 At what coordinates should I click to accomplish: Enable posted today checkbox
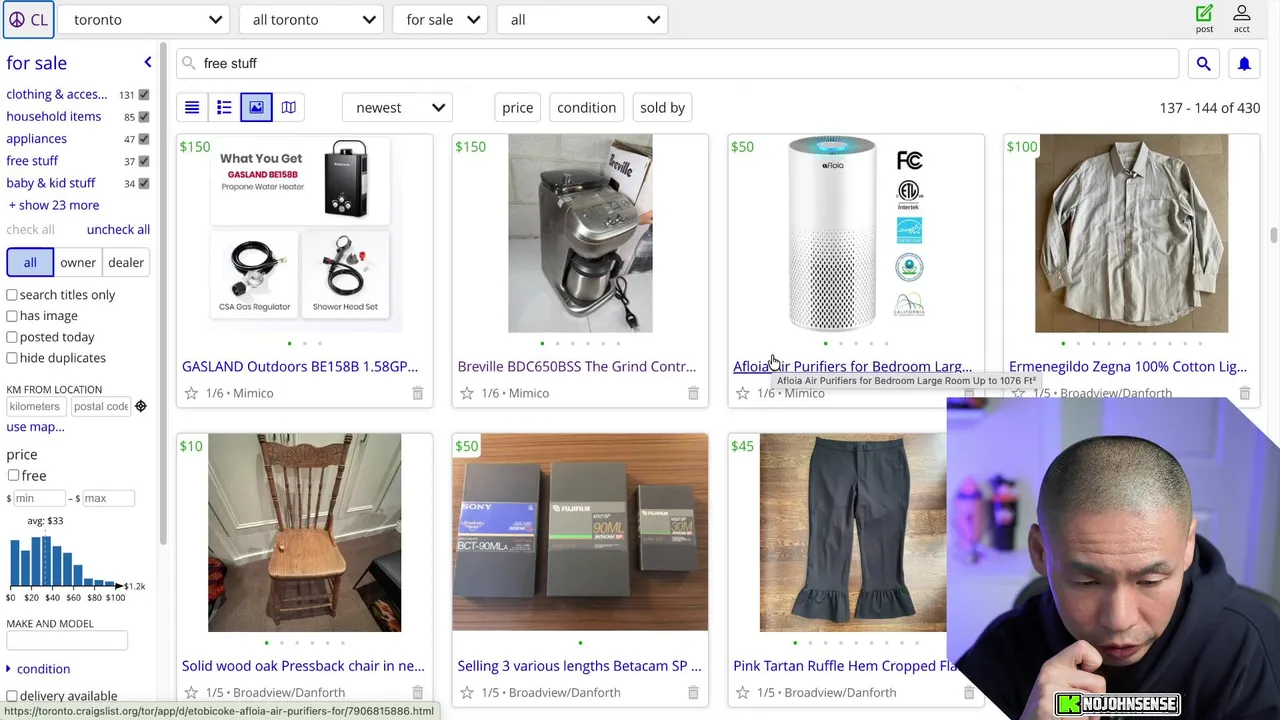tap(12, 337)
